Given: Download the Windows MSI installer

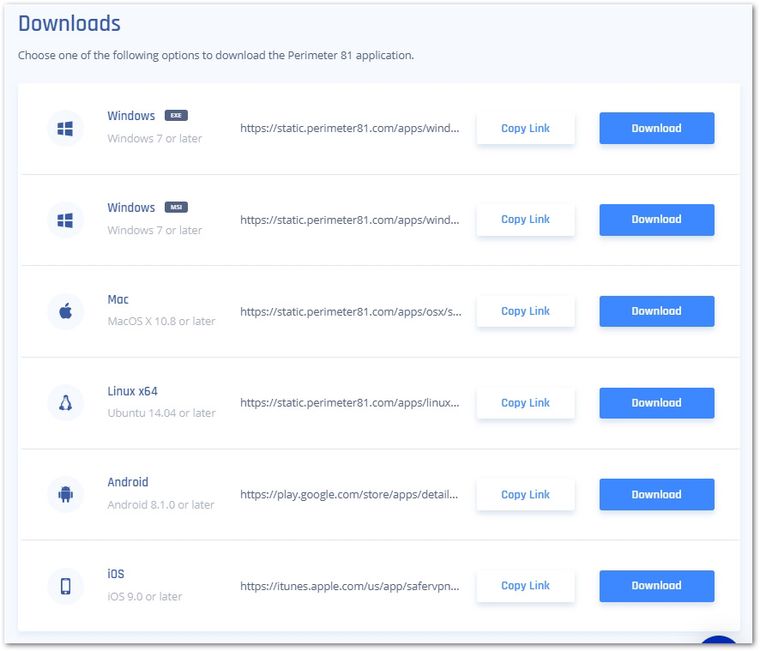Looking at the screenshot, I should point(656,220).
